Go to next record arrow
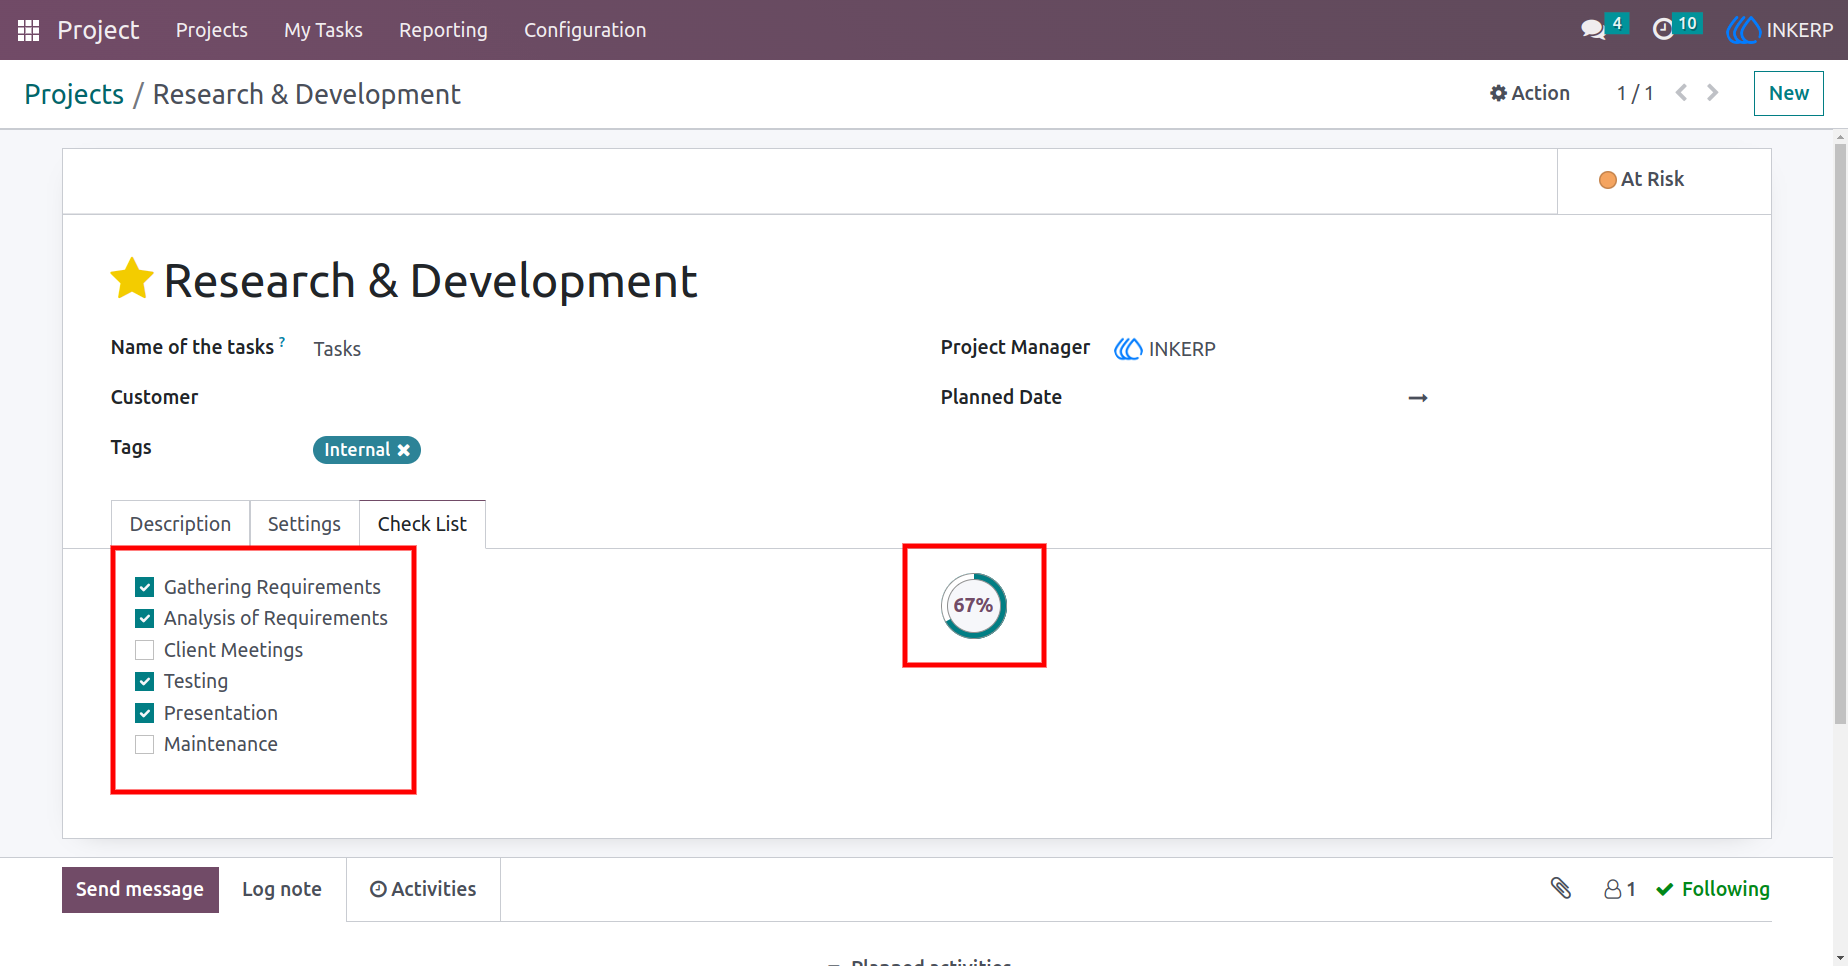1848x966 pixels. [x=1713, y=93]
